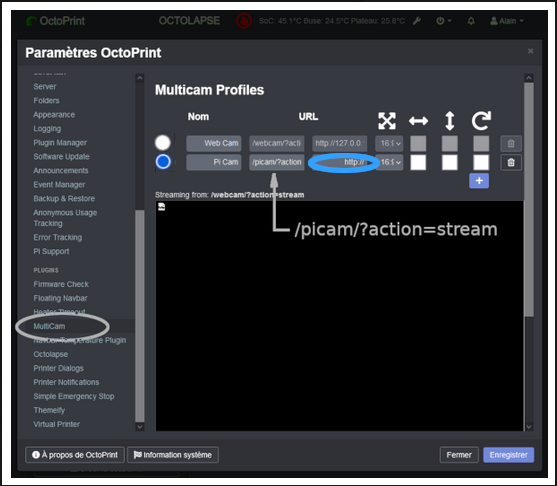
Task: Delete the Pi Cam profile trash icon
Action: 511,162
